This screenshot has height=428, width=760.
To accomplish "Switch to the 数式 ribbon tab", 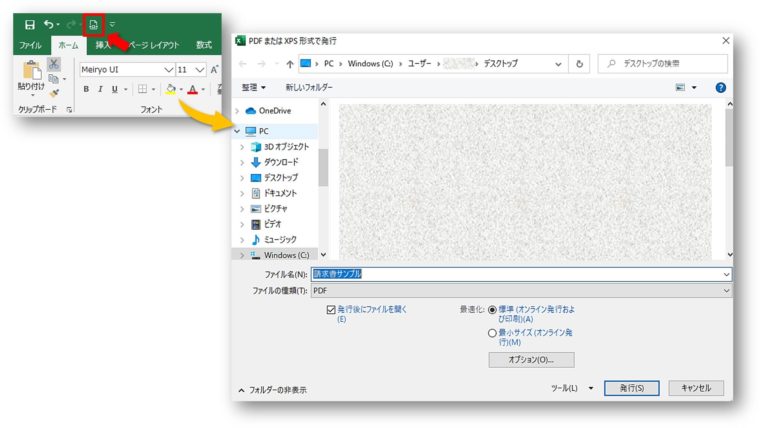I will click(204, 45).
